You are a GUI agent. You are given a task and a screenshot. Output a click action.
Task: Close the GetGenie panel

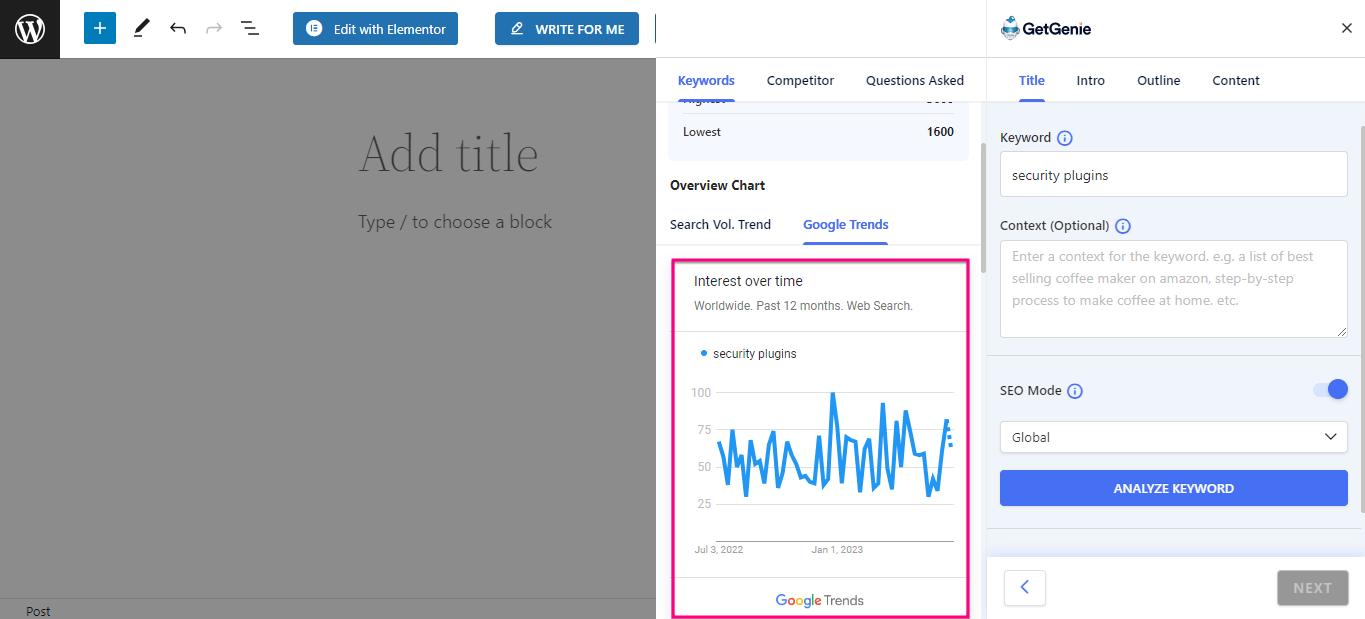point(1346,29)
